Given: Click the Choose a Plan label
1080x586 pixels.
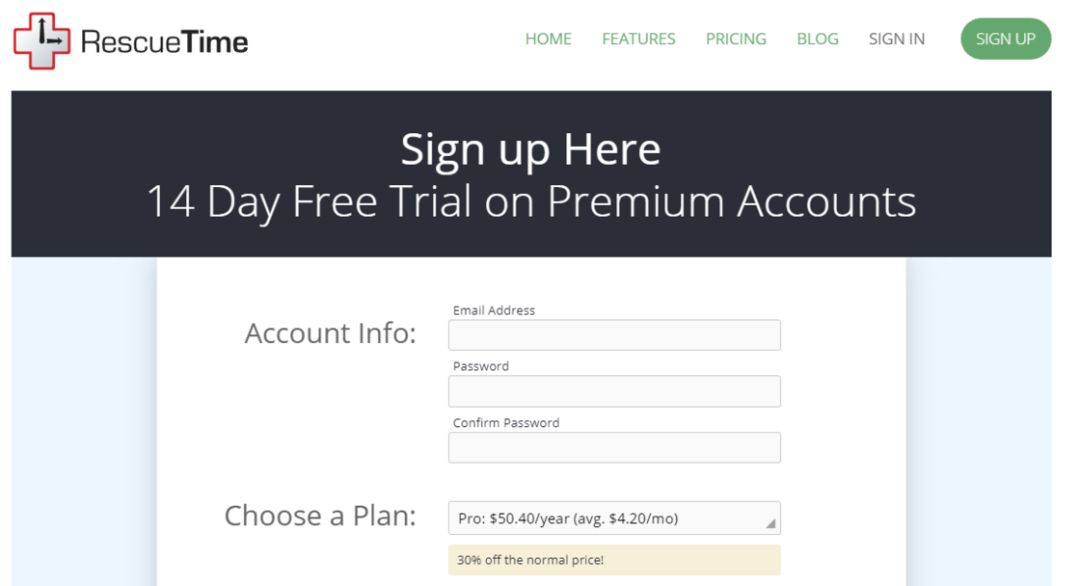Looking at the screenshot, I should click(320, 516).
